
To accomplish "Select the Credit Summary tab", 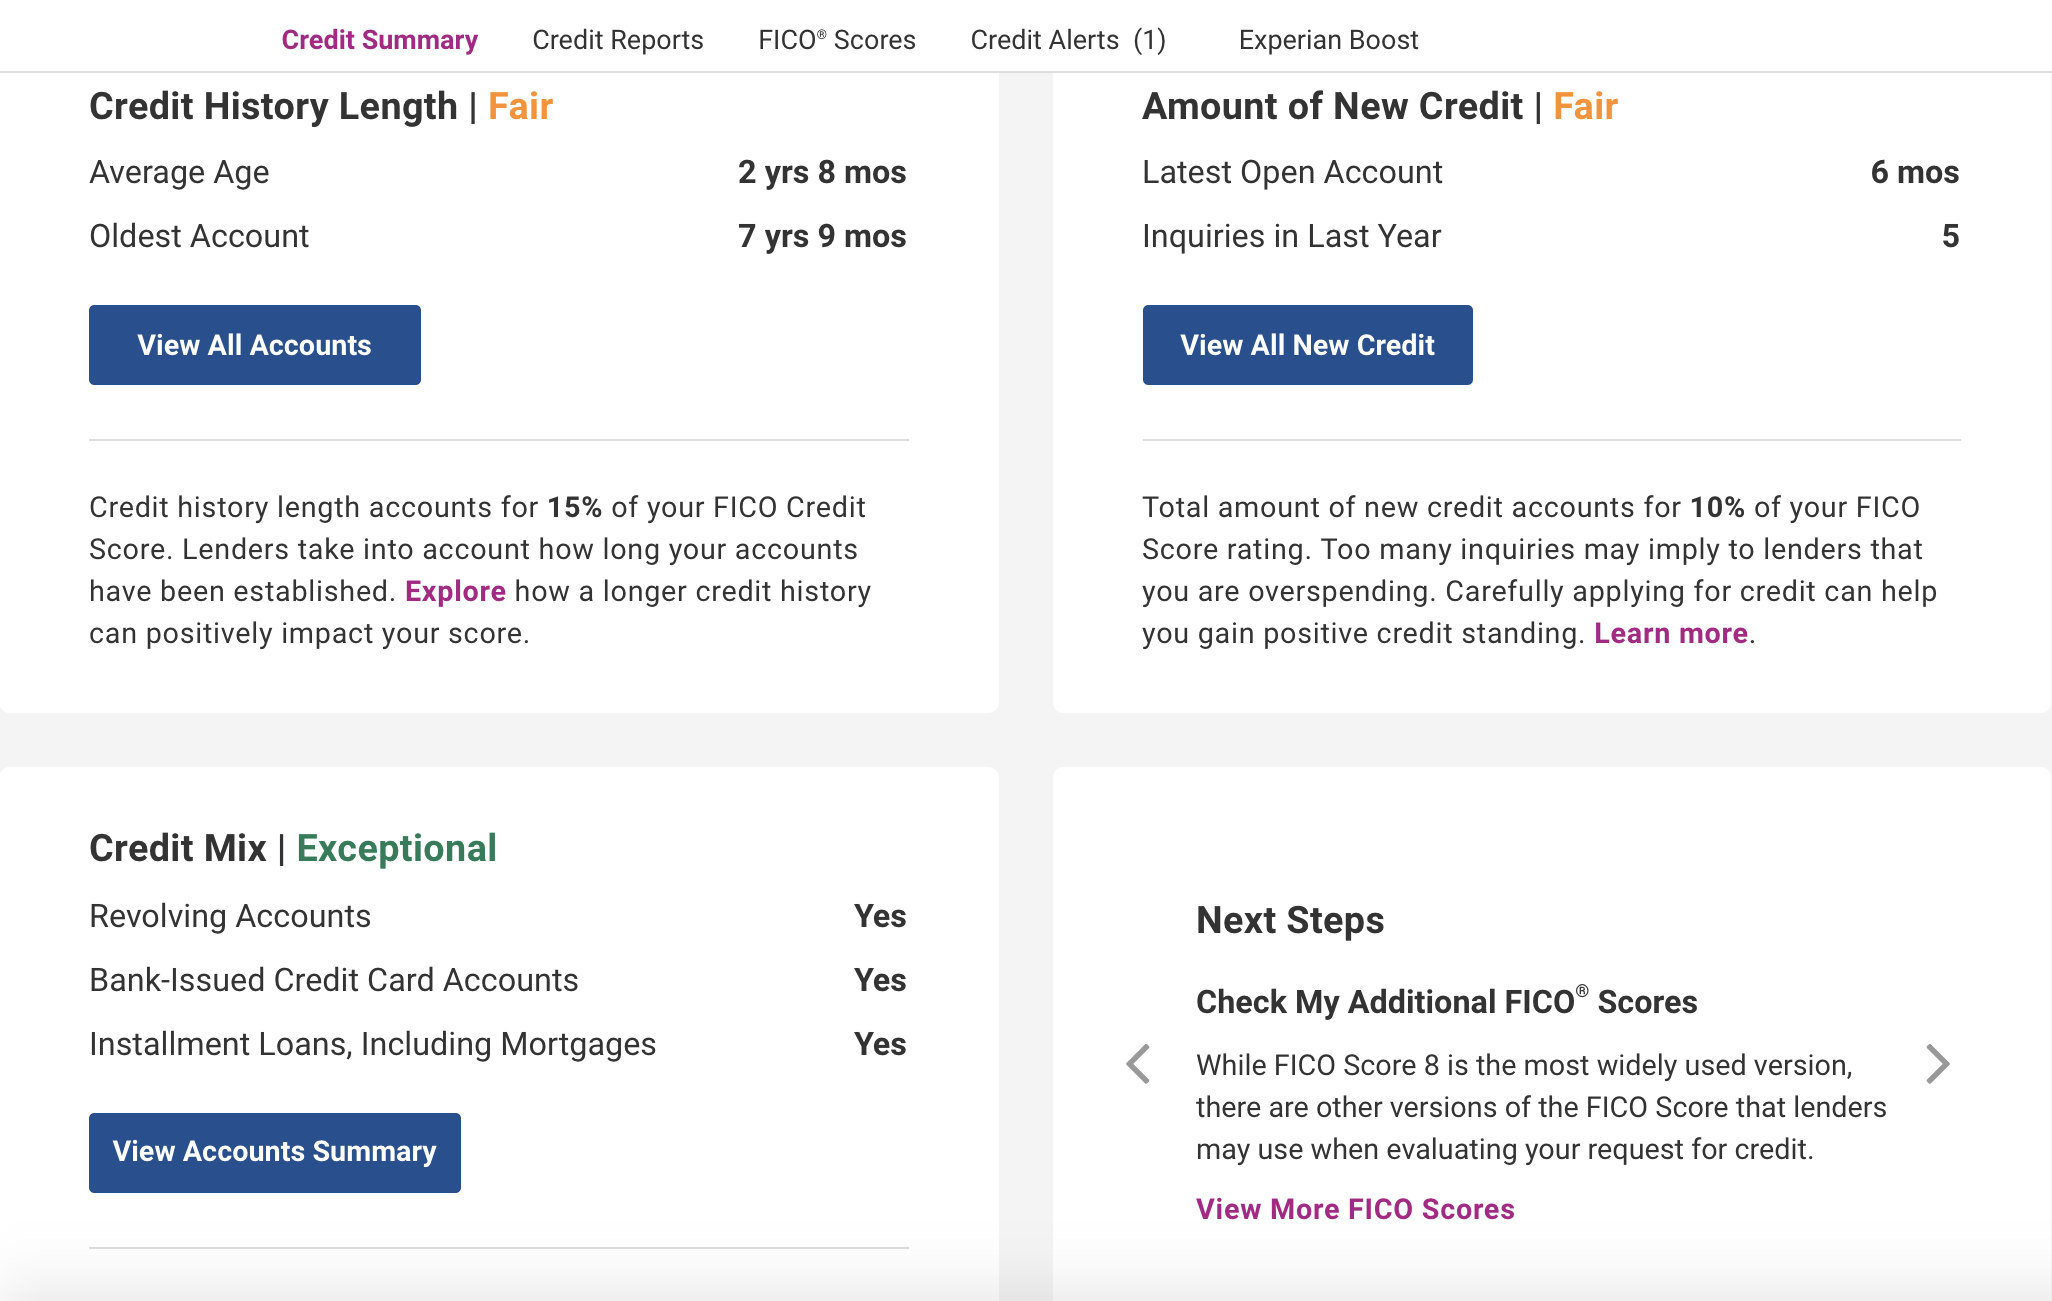I will coord(380,39).
